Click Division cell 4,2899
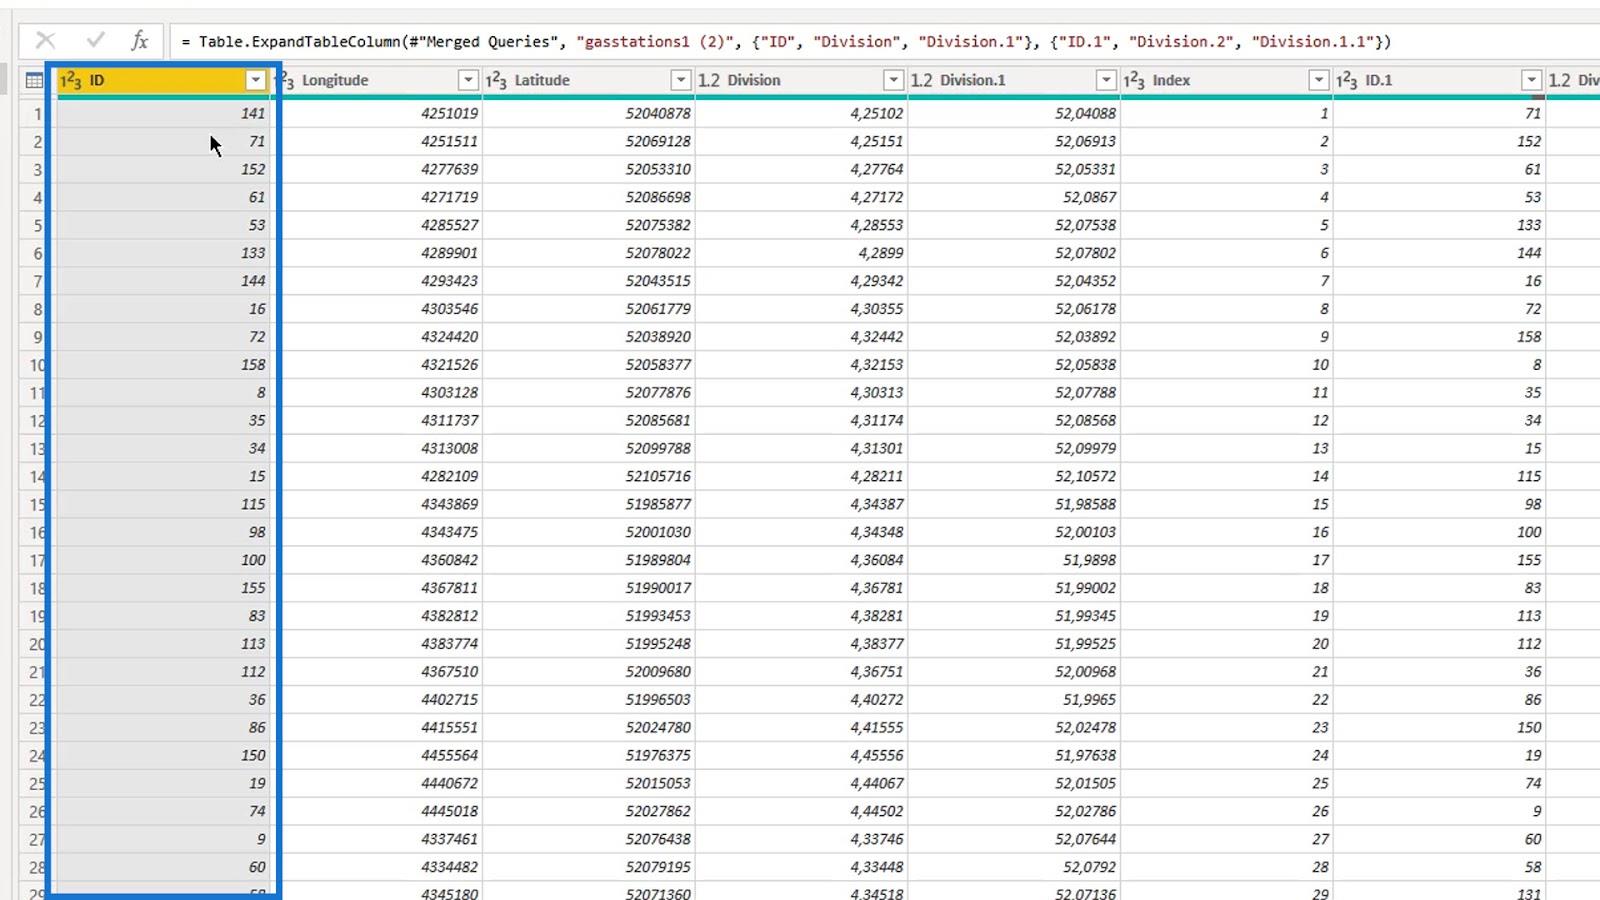 [x=801, y=253]
